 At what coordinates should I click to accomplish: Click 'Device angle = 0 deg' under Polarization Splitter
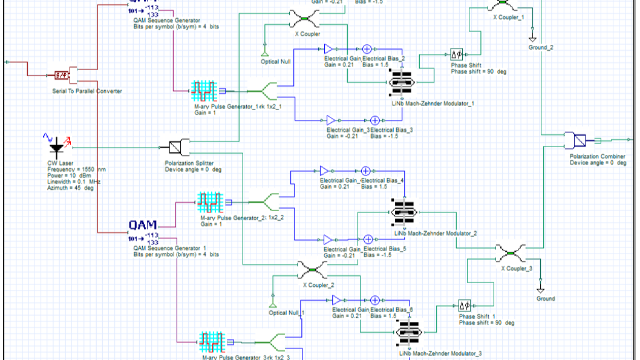193,169
